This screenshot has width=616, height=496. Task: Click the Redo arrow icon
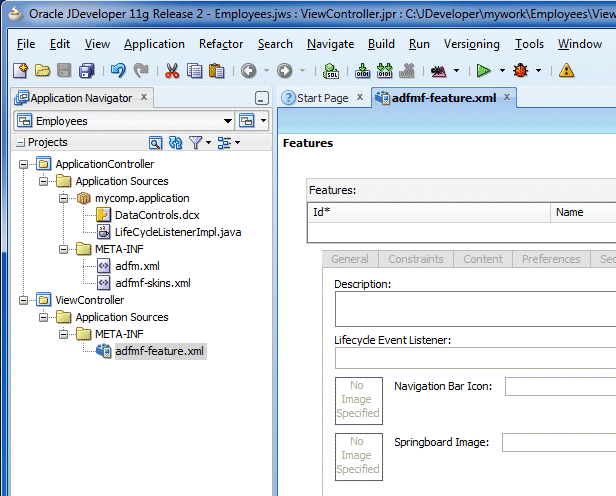(141, 71)
